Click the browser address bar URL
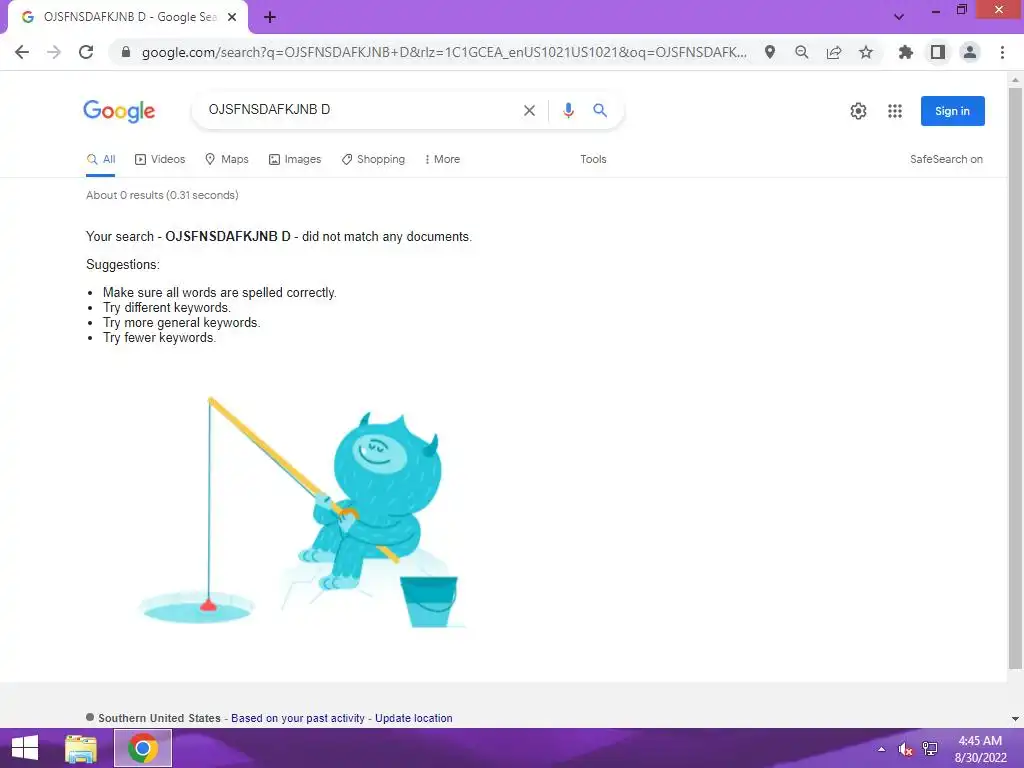This screenshot has height=768, width=1024. coord(444,52)
